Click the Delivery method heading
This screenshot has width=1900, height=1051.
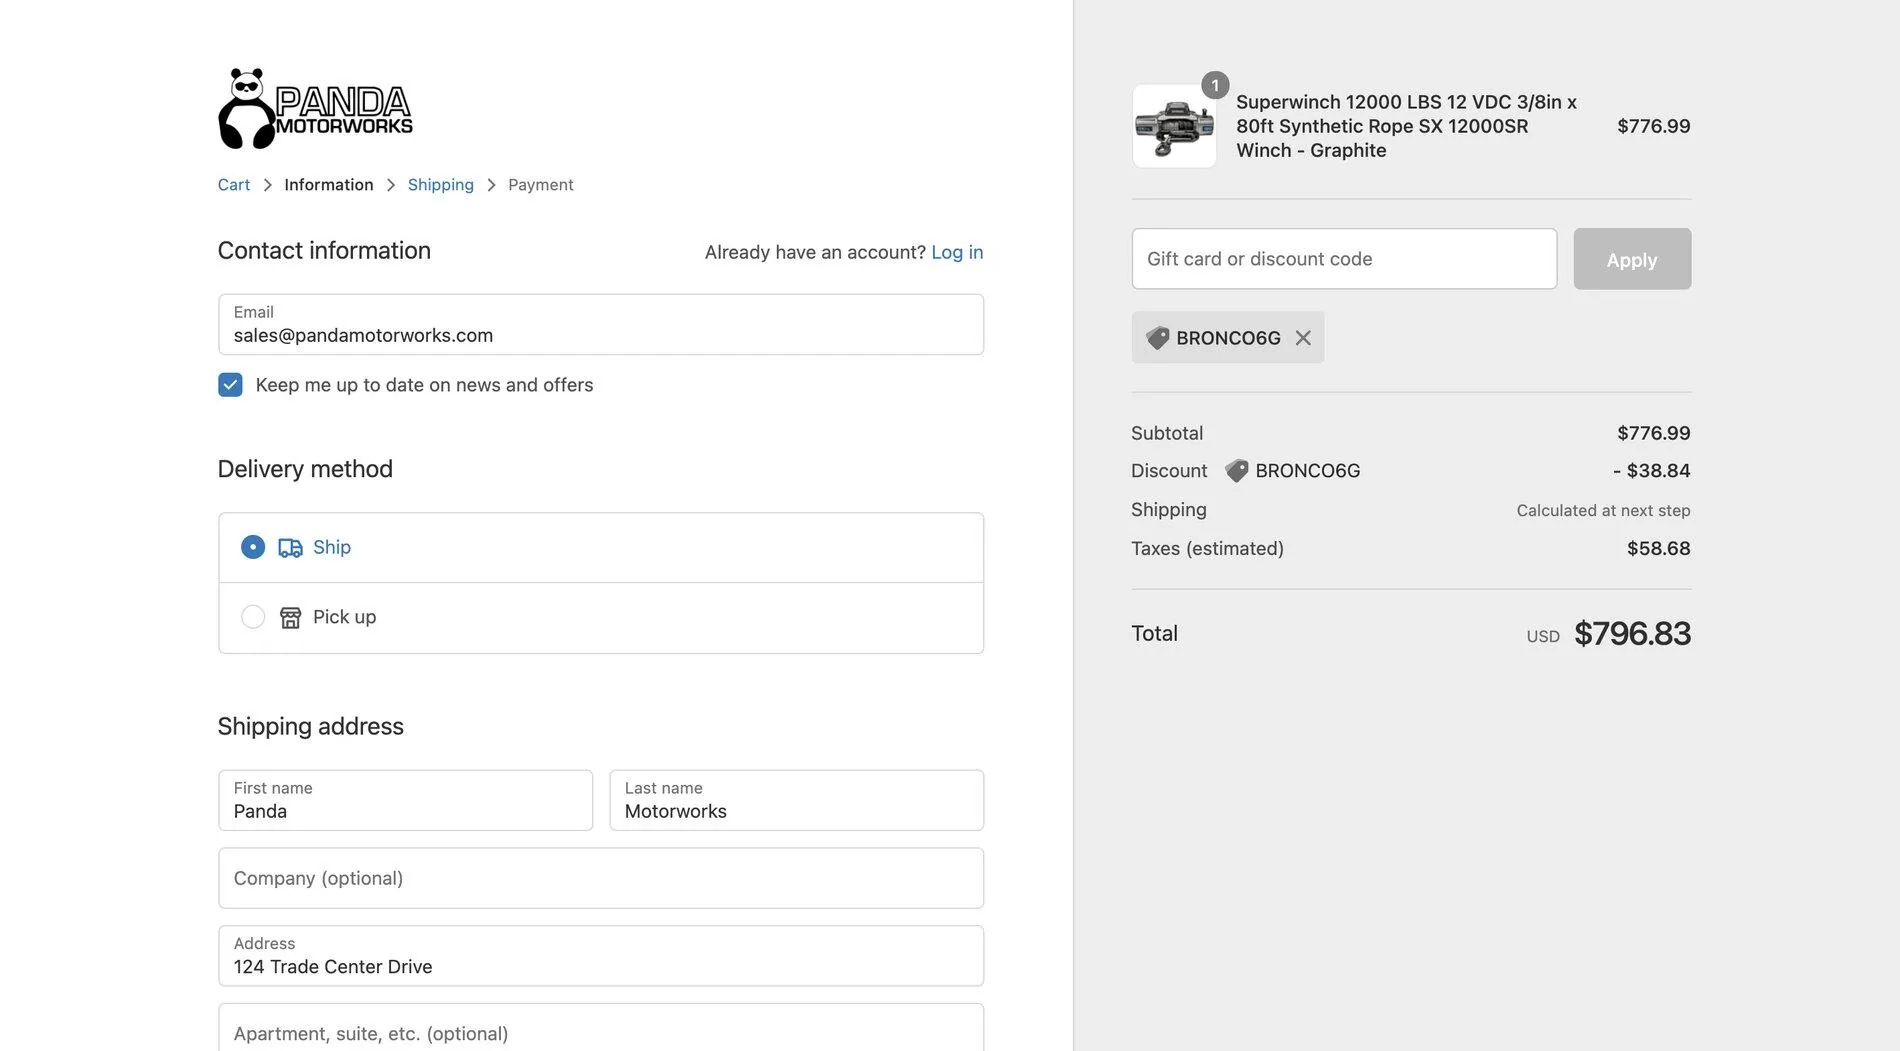tap(305, 469)
